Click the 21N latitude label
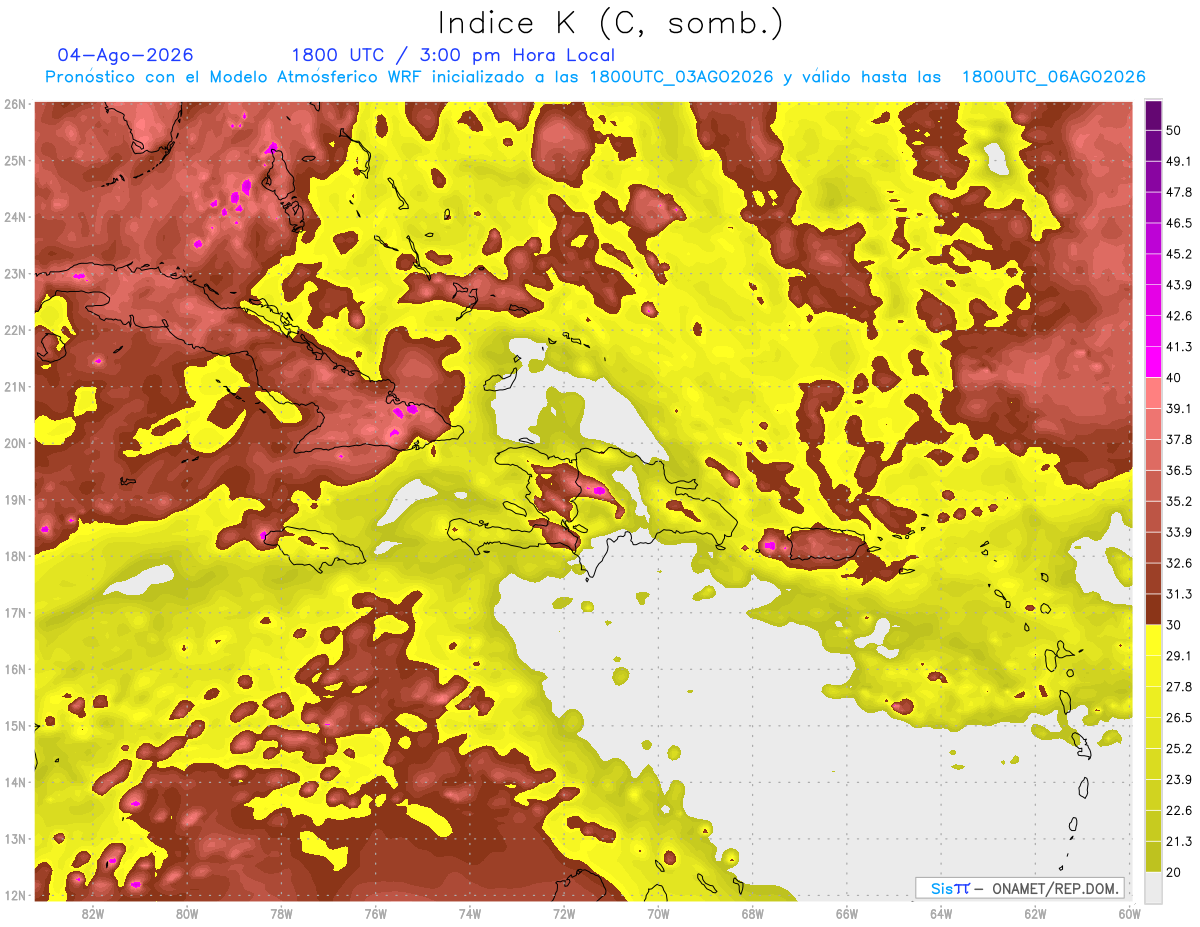Image resolution: width=1200 pixels, height=927 pixels. pyautogui.click(x=15, y=386)
